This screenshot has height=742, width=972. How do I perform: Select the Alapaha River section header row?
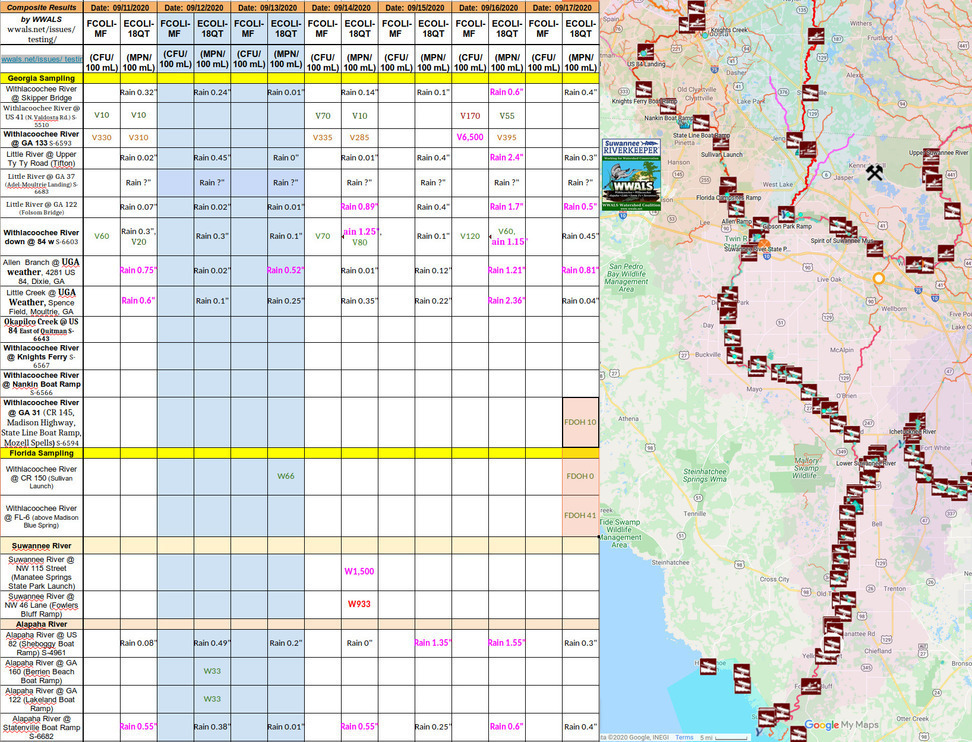click(x=300, y=624)
